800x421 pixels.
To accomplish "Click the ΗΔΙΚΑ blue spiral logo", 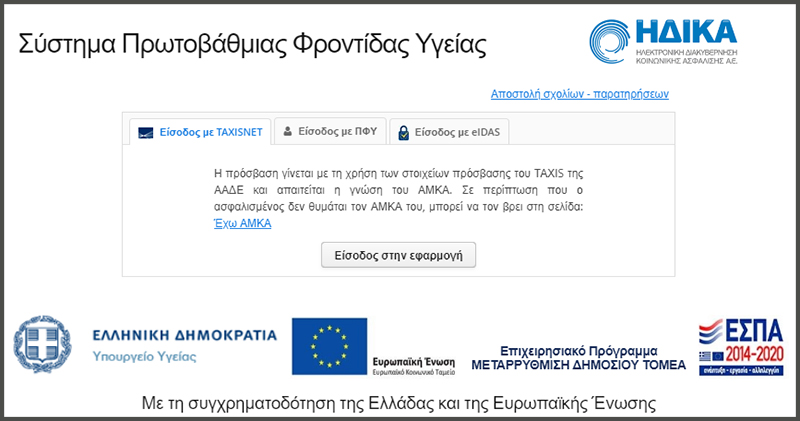I will coord(612,46).
